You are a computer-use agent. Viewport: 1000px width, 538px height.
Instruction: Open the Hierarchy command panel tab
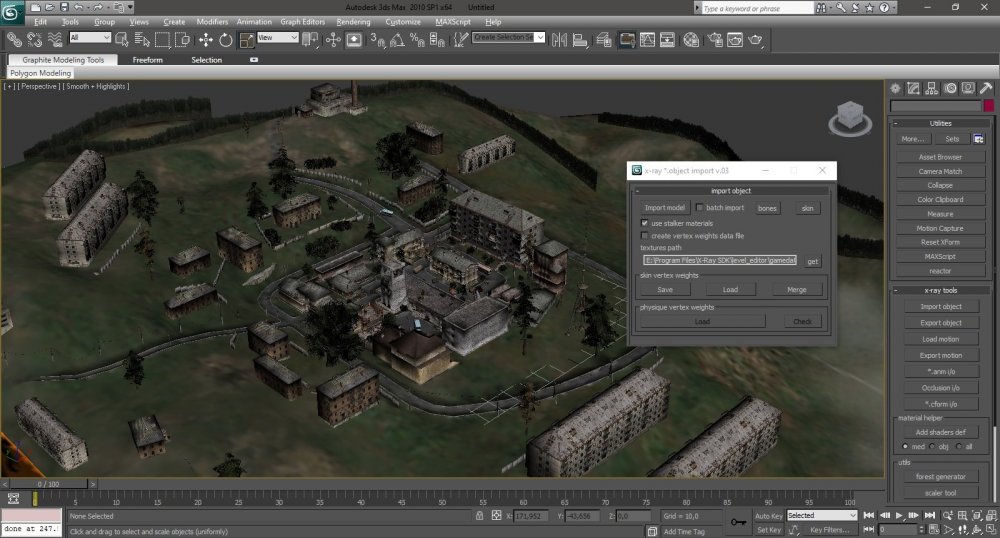[932, 88]
